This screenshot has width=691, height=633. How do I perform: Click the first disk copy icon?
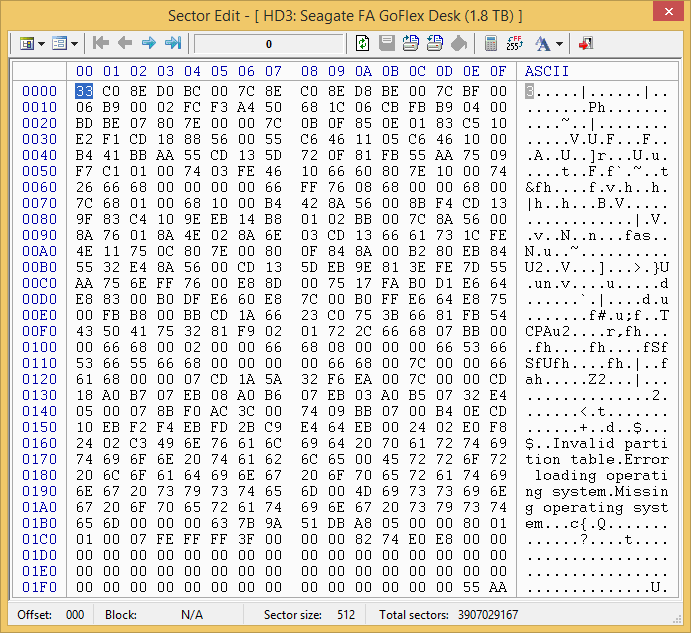[411, 43]
